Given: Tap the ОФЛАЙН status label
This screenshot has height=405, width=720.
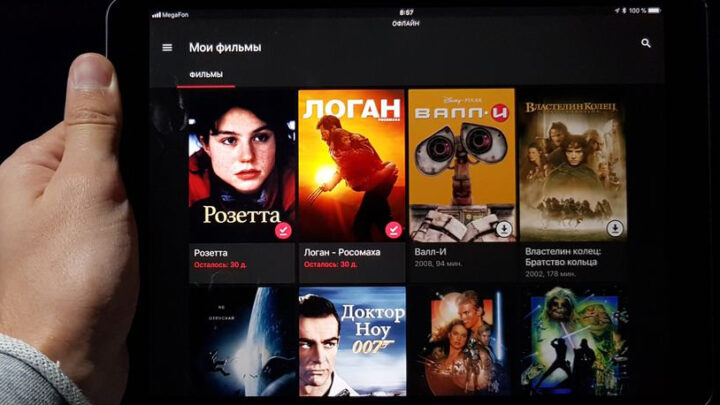Looking at the screenshot, I should [405, 23].
